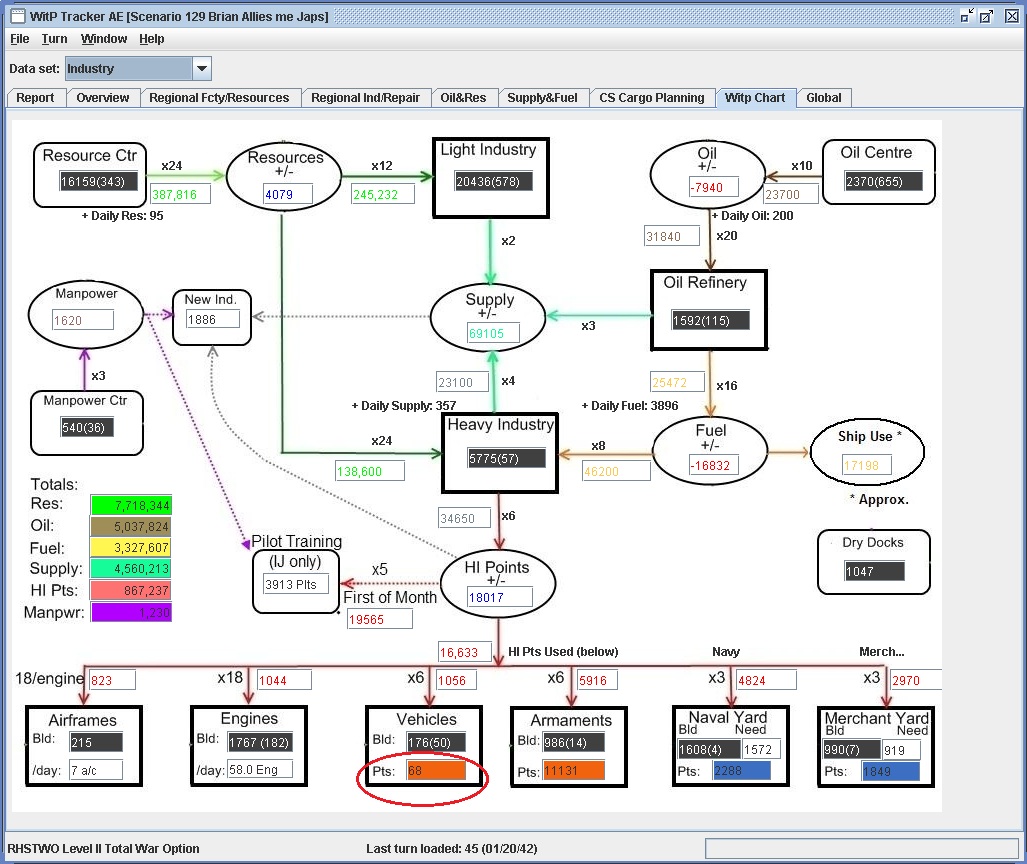The width and height of the screenshot is (1027, 864).
Task: Click the green Res total swatch
Action: (x=131, y=505)
